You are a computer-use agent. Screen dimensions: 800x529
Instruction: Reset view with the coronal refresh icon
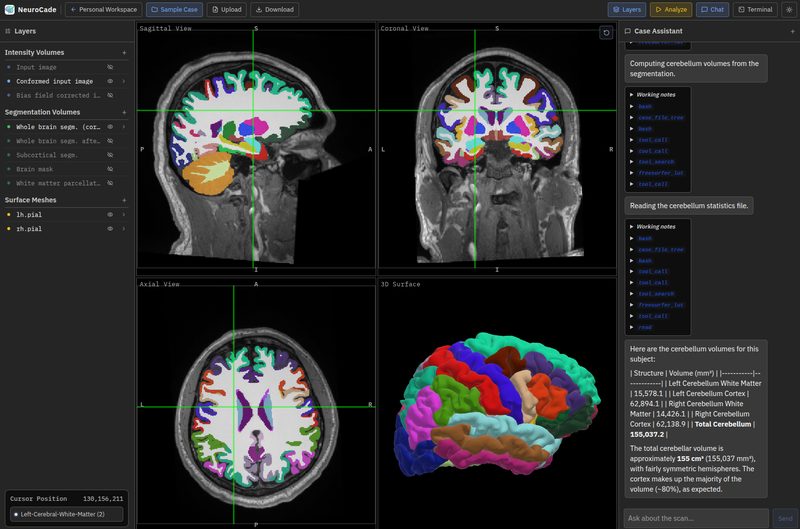[606, 33]
